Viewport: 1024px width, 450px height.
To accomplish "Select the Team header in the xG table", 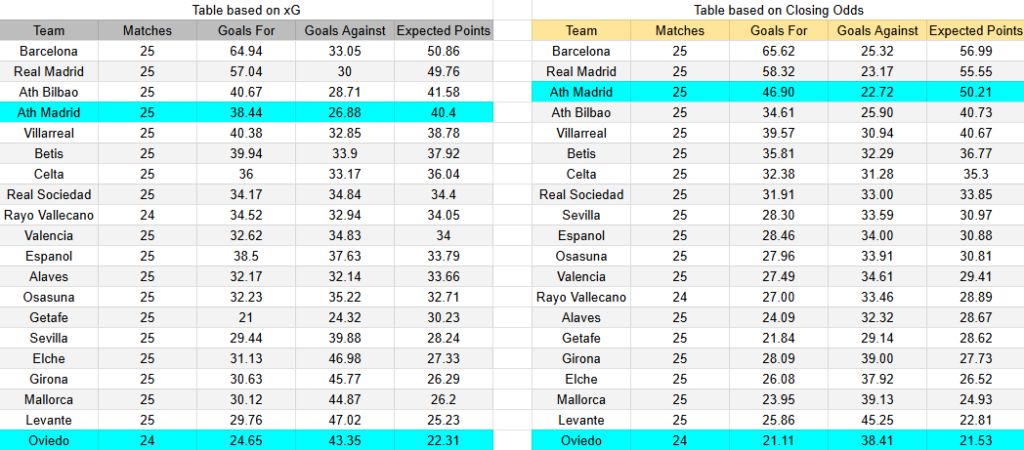I will [x=48, y=31].
